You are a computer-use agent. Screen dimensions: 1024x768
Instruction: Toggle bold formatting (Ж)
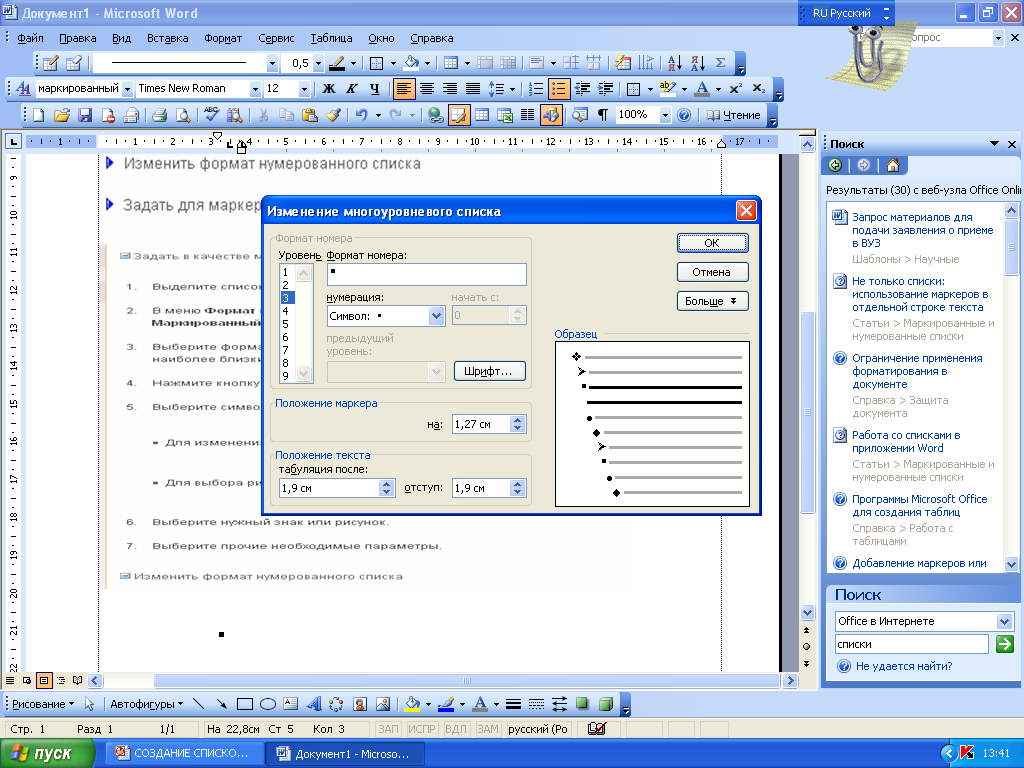point(326,88)
